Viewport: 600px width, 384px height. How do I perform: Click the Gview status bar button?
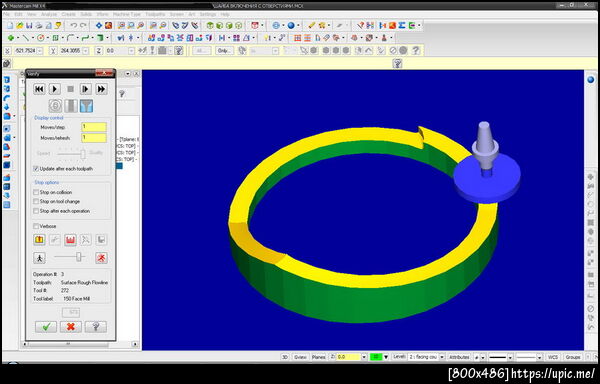(300, 357)
